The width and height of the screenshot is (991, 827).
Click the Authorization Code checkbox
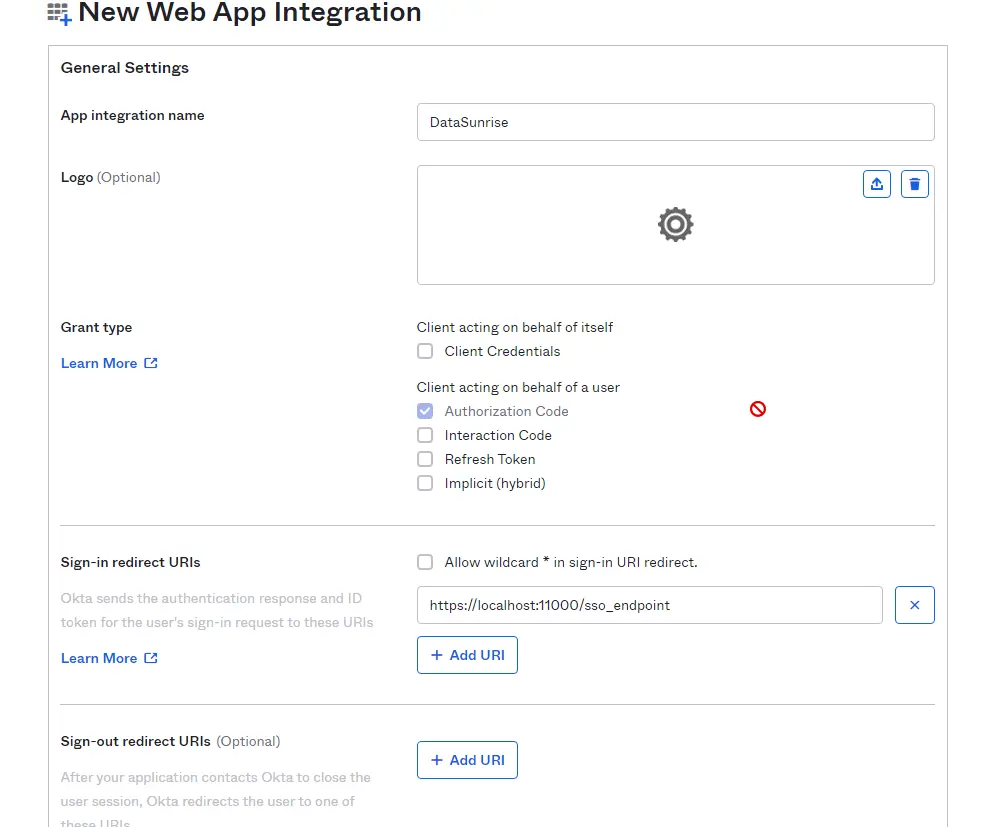click(425, 411)
